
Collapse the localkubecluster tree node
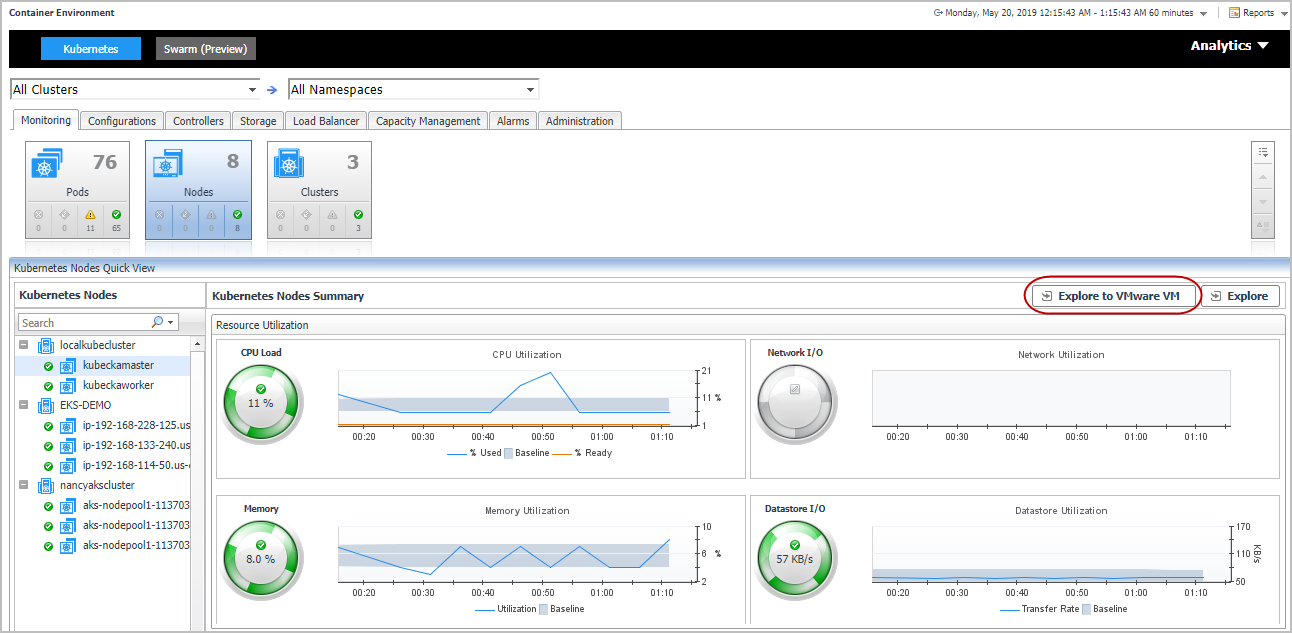pyautogui.click(x=24, y=345)
